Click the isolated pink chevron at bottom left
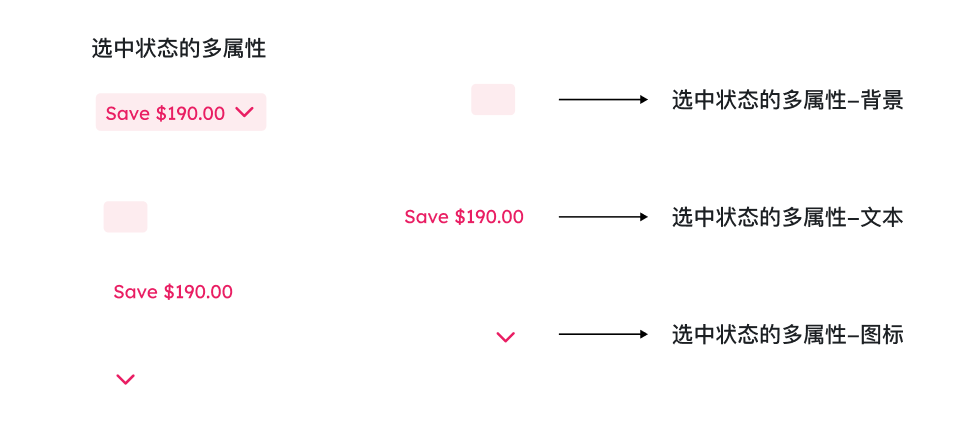 (125, 379)
